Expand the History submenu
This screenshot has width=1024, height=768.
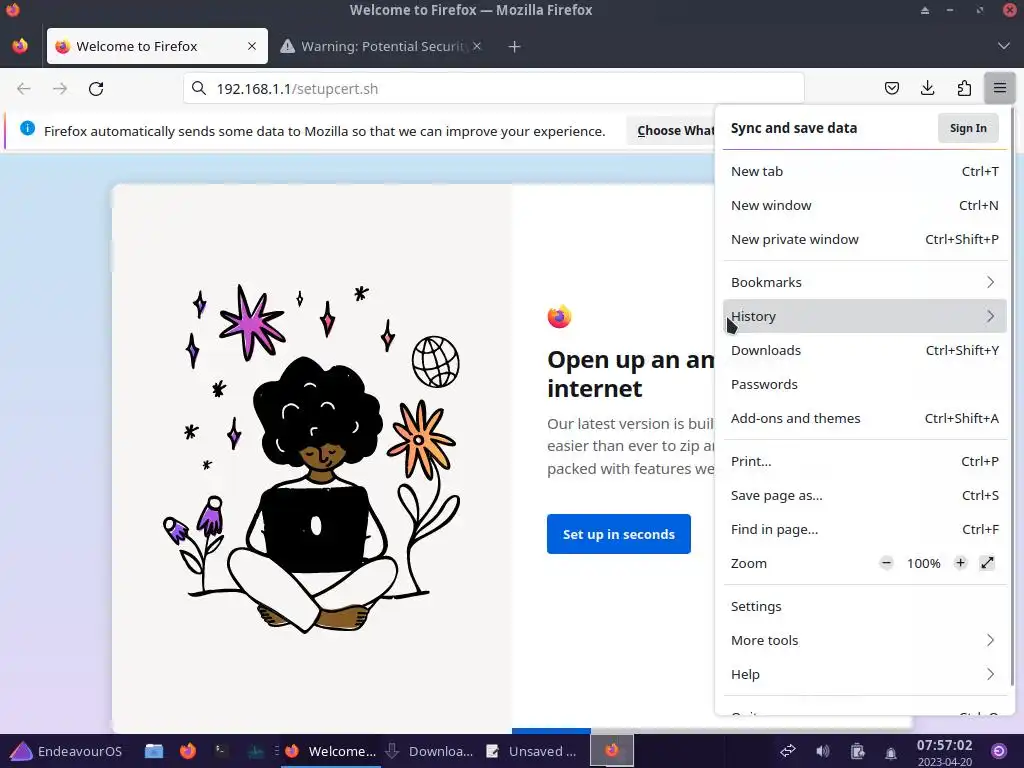pyautogui.click(x=865, y=316)
